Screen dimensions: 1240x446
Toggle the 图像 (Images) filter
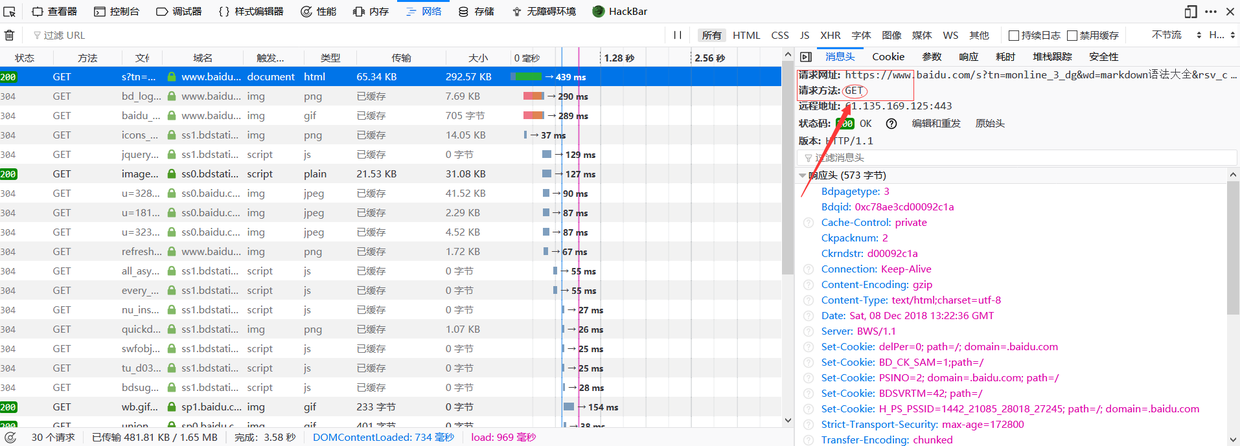[x=891, y=35]
